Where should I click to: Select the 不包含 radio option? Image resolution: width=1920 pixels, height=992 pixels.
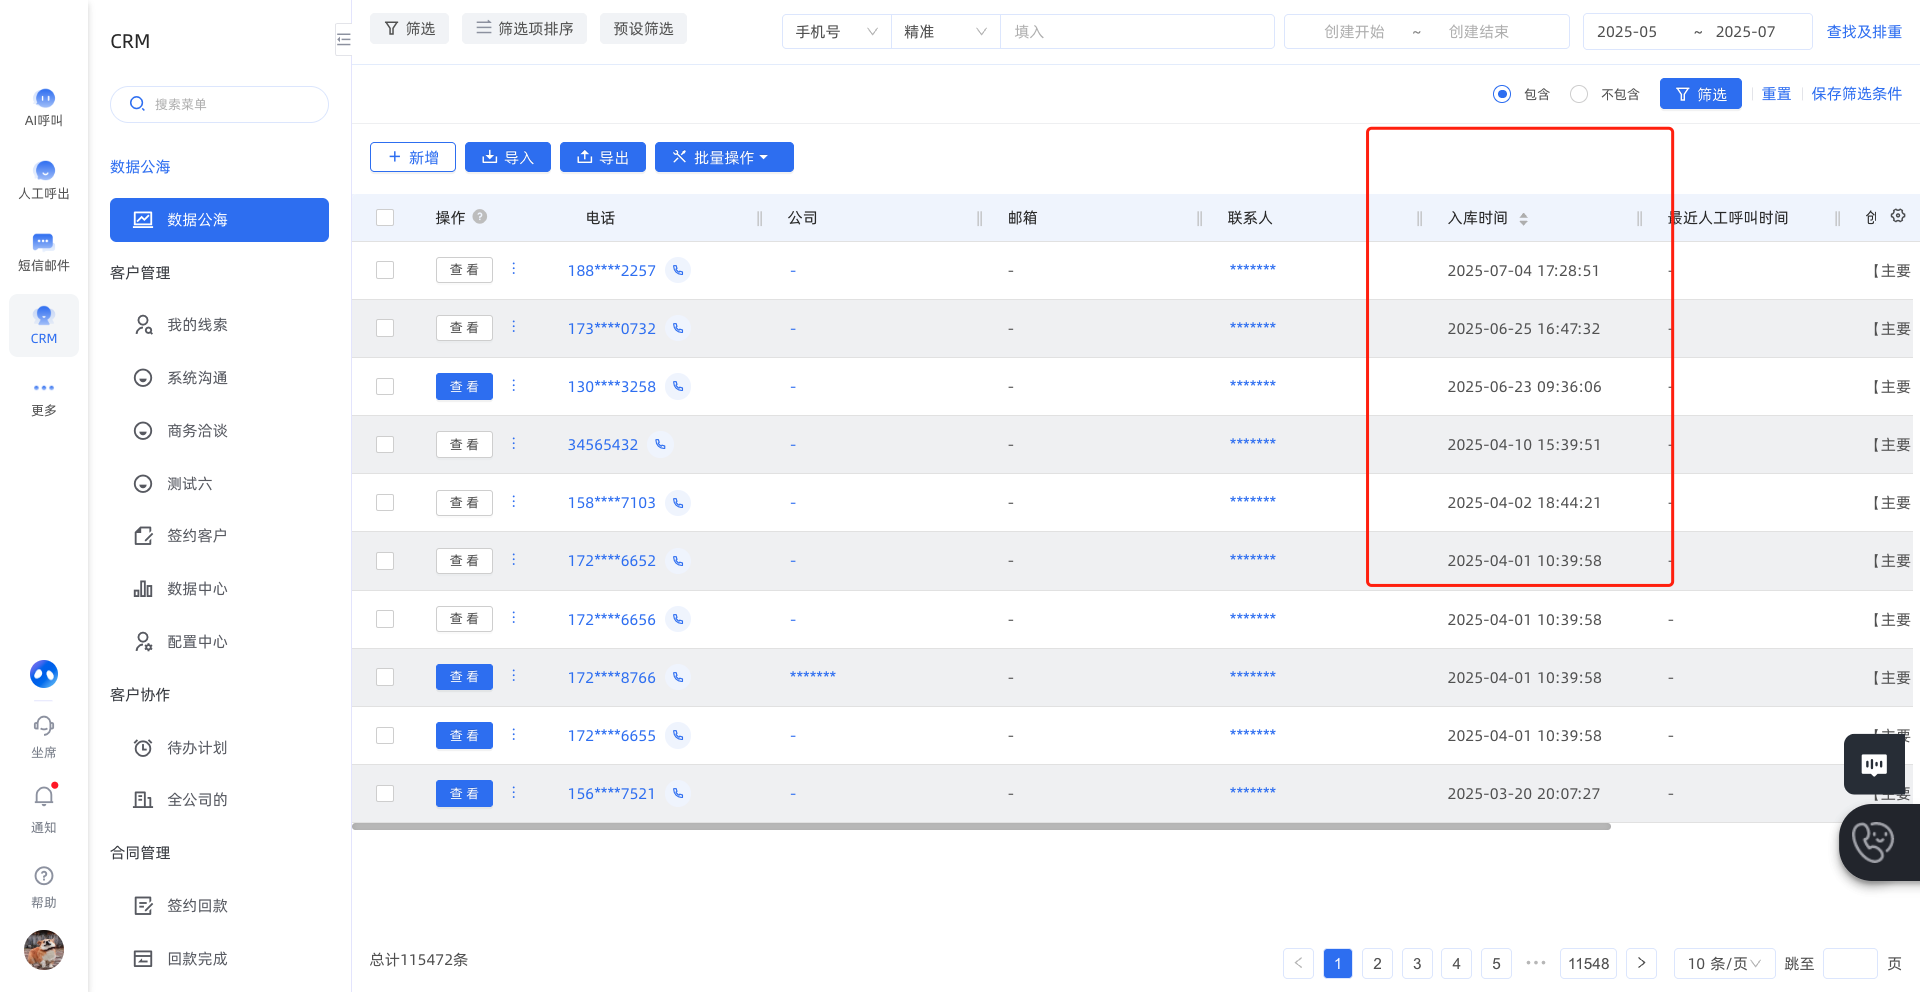click(1579, 94)
